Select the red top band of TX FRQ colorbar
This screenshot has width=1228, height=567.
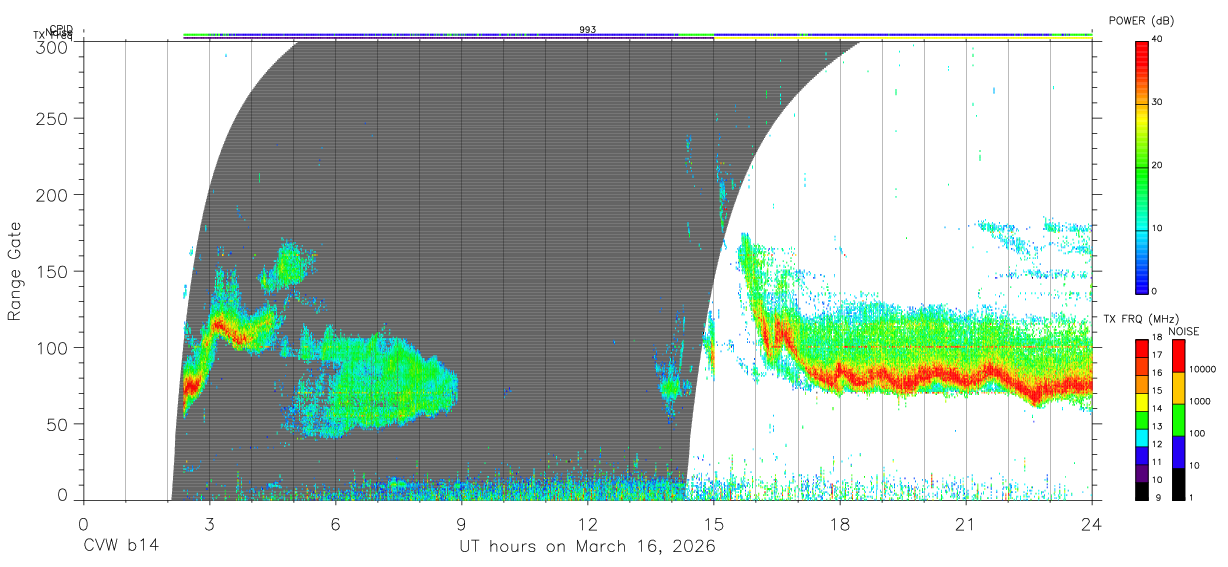coord(1142,349)
